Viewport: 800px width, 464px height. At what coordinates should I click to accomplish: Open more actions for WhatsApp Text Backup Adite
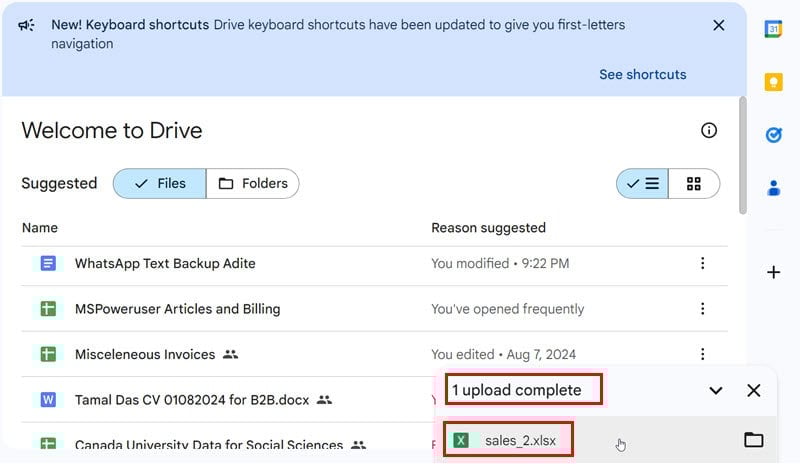(703, 263)
